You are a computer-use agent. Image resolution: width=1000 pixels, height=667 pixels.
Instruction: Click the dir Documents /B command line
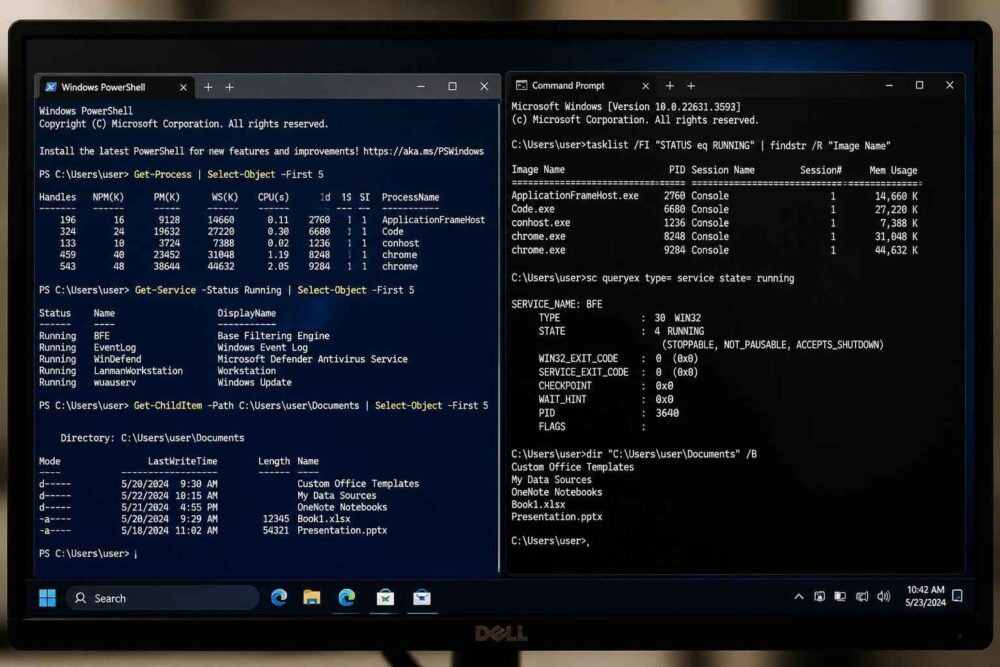click(x=633, y=454)
